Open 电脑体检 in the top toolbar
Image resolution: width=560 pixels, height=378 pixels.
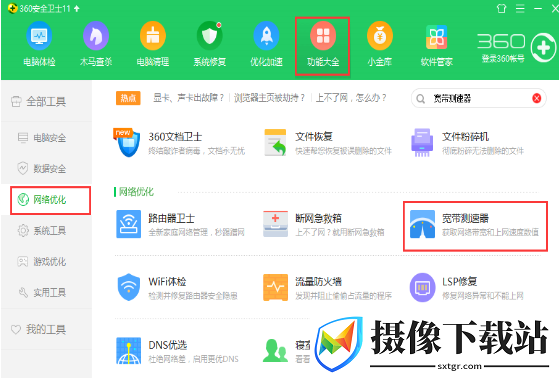tap(39, 45)
